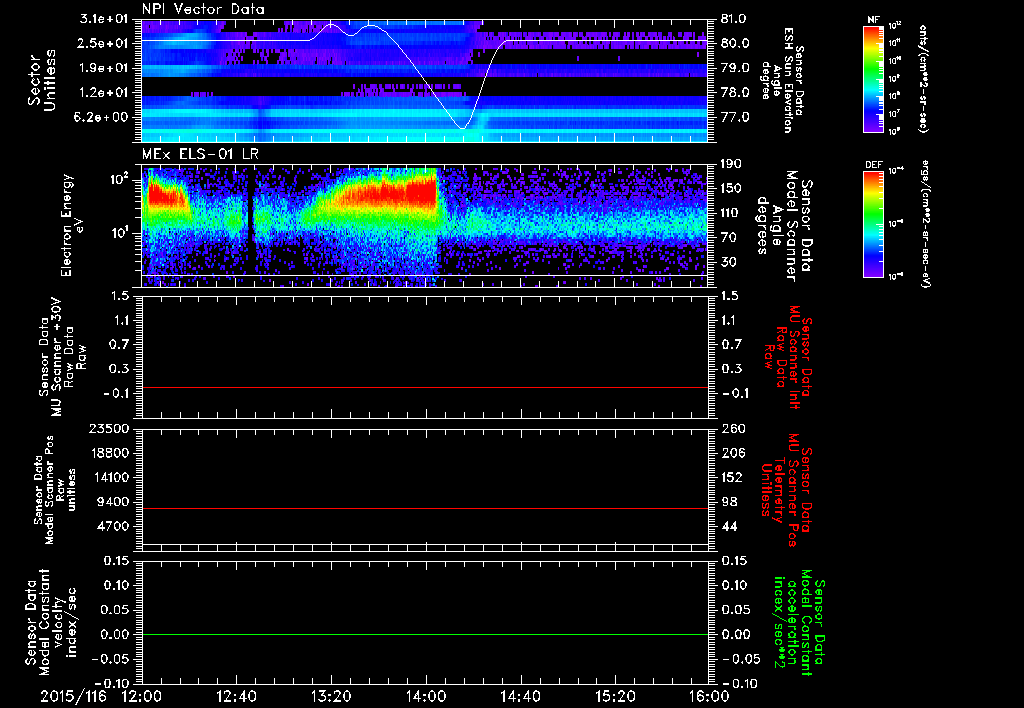Click the DEF color bar title
This screenshot has width=1024, height=708.
[x=873, y=165]
